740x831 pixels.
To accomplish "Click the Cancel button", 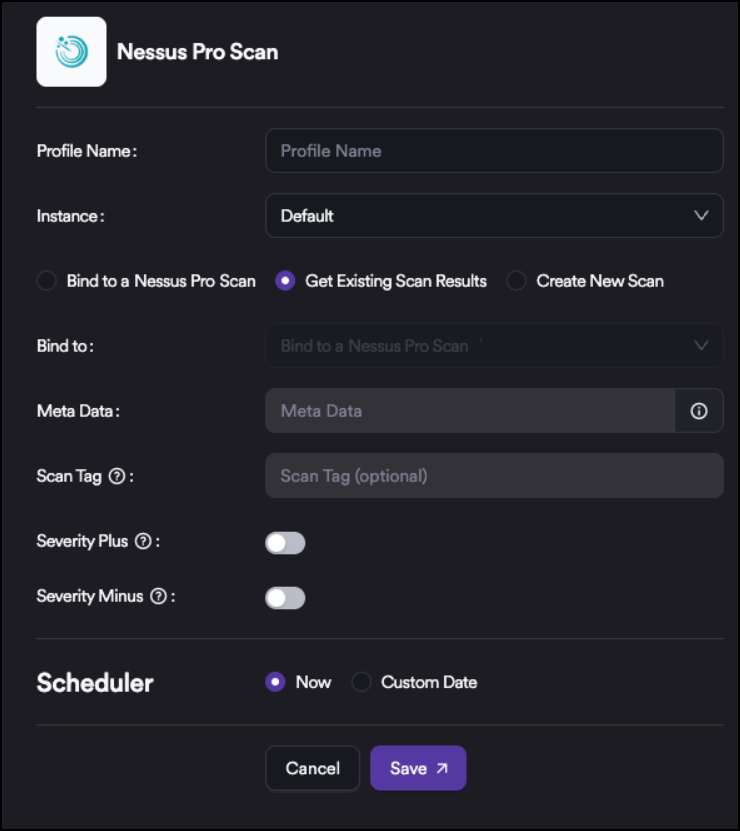I will tap(312, 768).
